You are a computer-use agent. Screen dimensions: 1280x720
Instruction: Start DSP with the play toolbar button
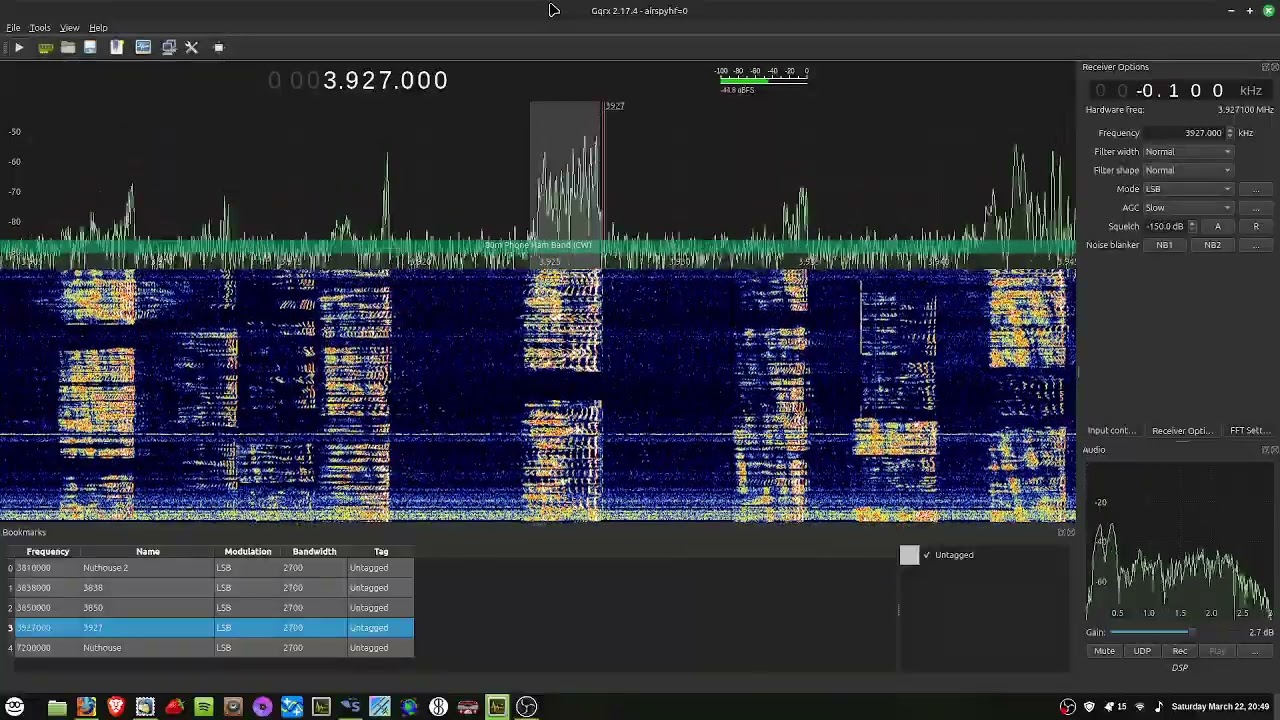point(19,47)
